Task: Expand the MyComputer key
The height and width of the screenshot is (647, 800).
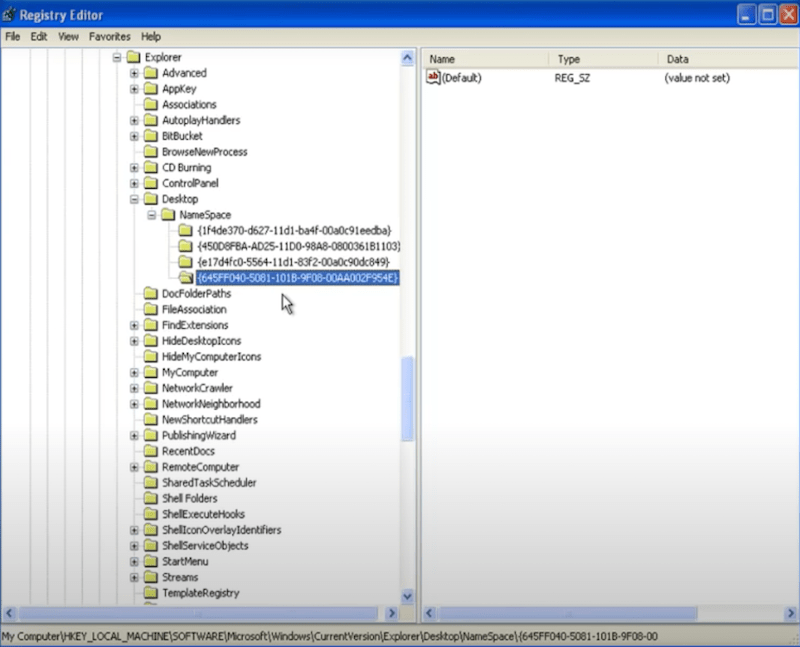Action: 134,372
